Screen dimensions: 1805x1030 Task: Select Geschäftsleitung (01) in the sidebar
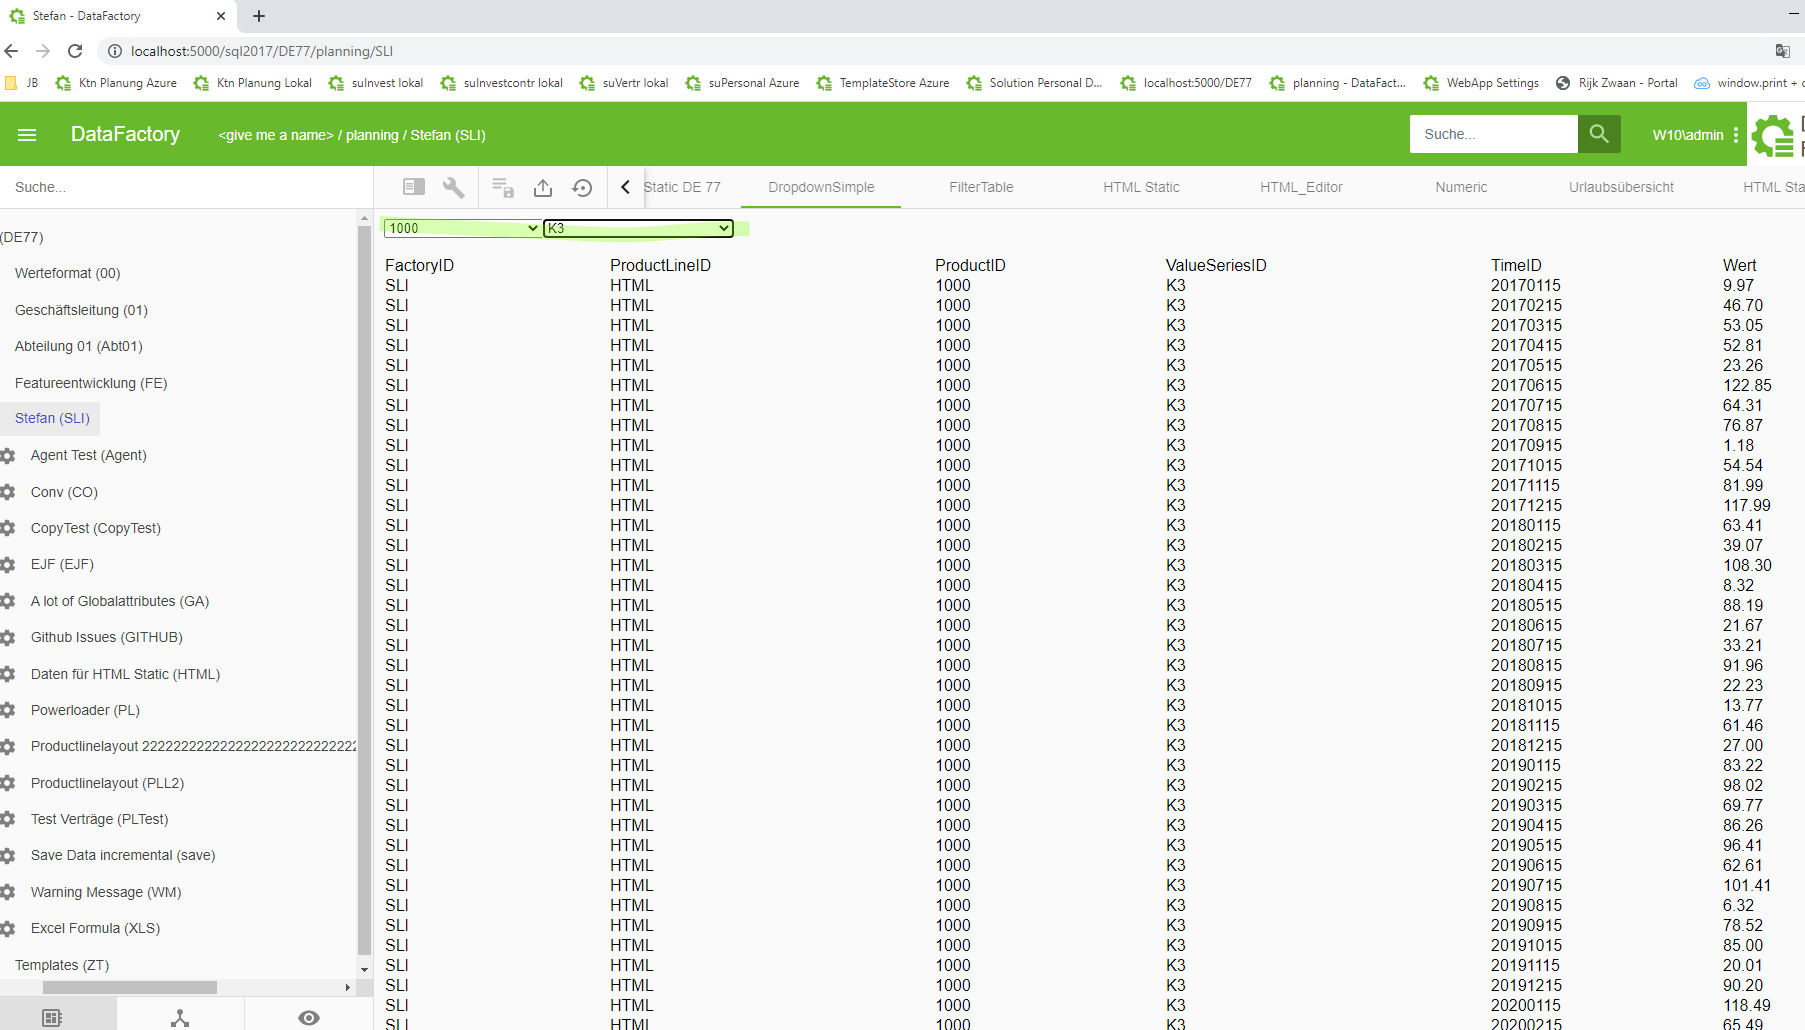coord(81,310)
